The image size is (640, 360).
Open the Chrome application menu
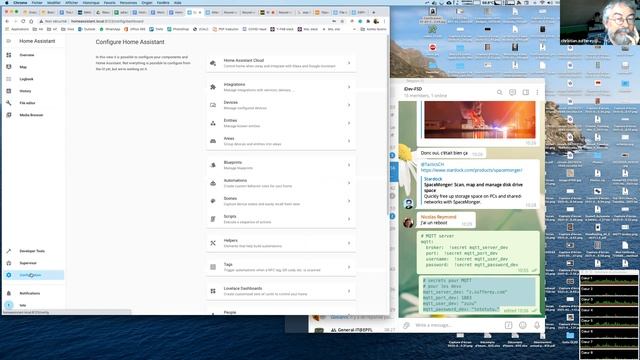20,2
